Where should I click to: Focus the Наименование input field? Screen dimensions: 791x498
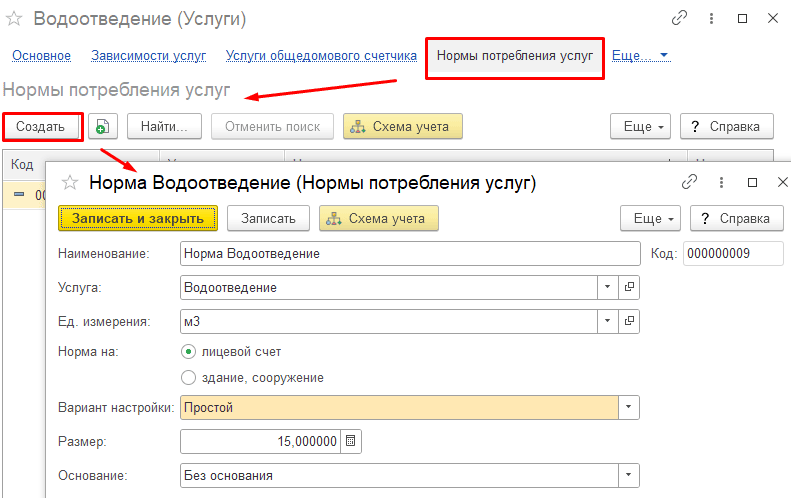tap(410, 253)
